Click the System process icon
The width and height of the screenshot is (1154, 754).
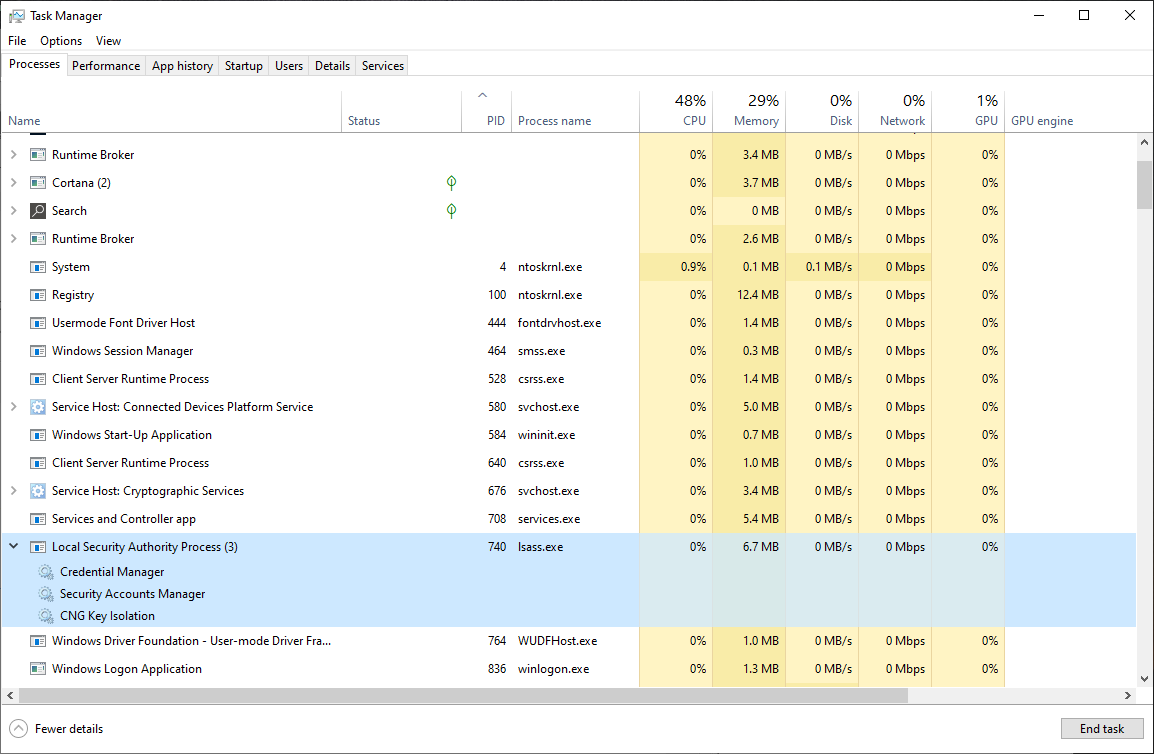[x=38, y=267]
